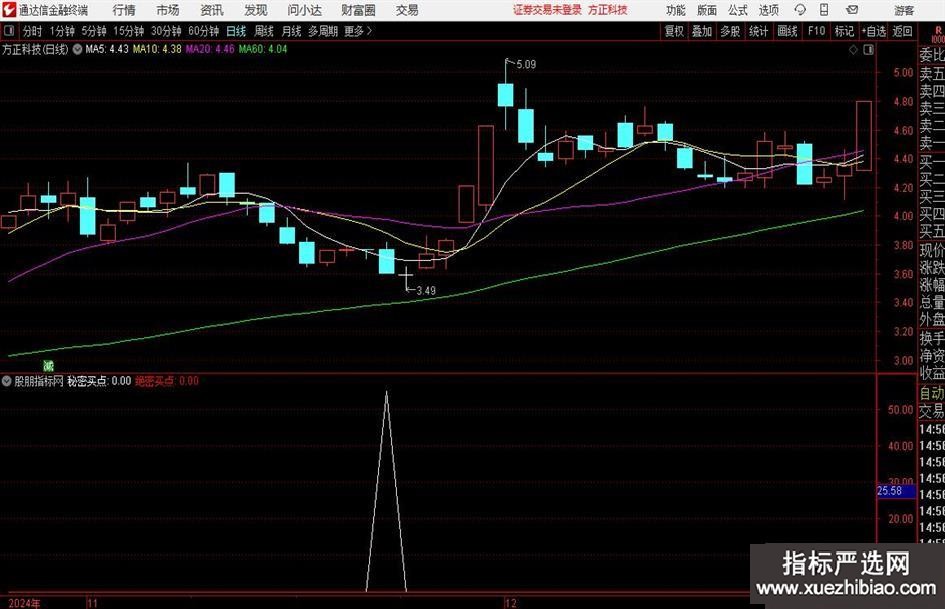
Task: Click the 通达信 red logo icon
Action: 9,10
